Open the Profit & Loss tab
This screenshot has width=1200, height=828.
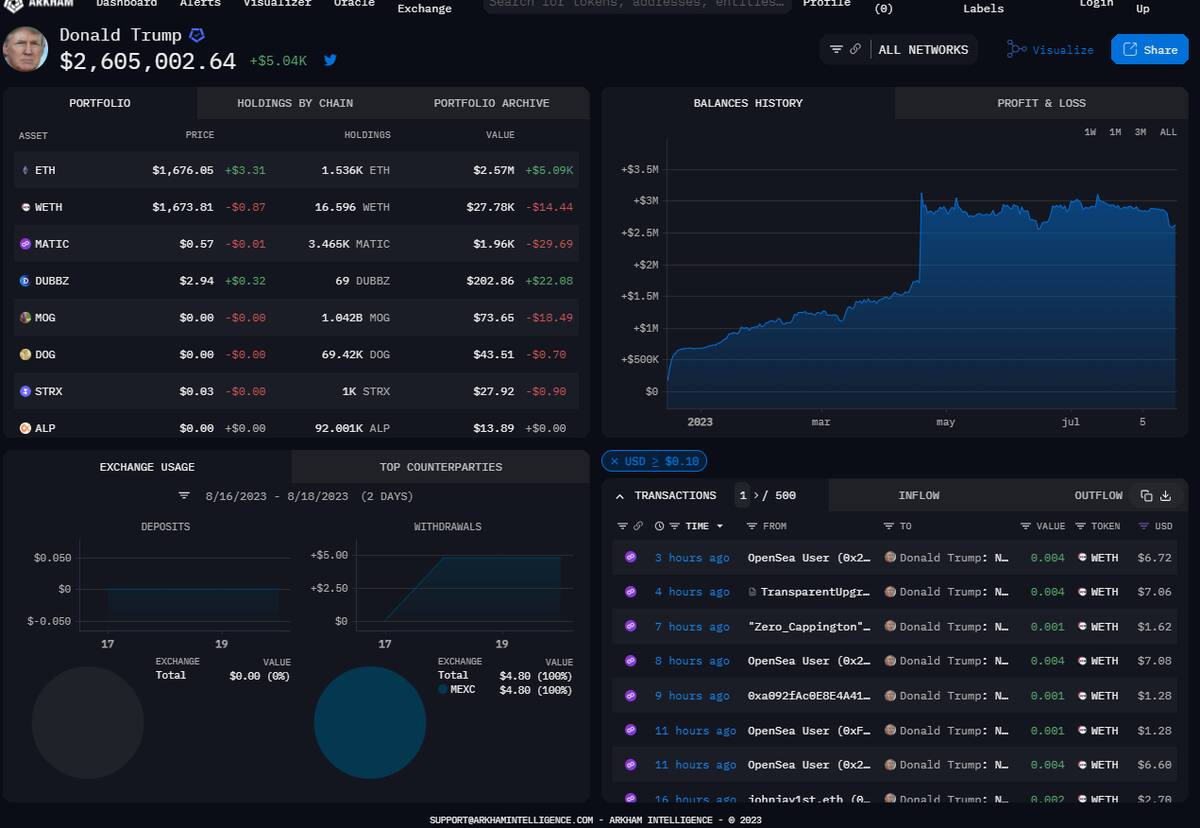click(x=1041, y=103)
